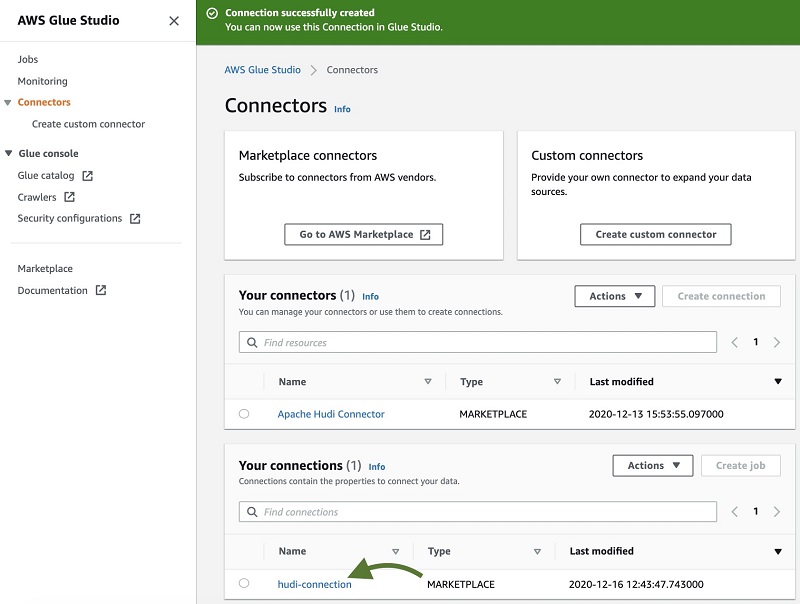The image size is (800, 604).
Task: Open Documentation in the sidebar
Action: coord(53,290)
